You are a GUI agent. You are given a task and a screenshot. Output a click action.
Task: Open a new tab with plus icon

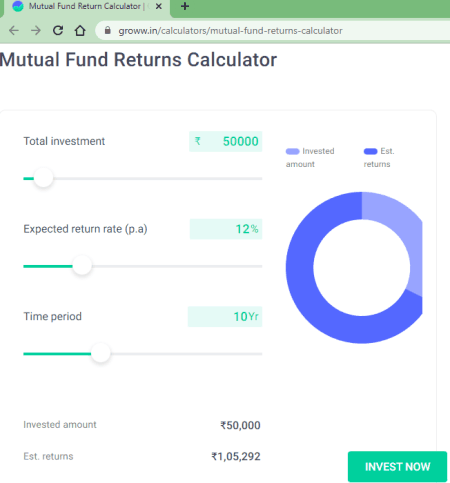point(185,6)
